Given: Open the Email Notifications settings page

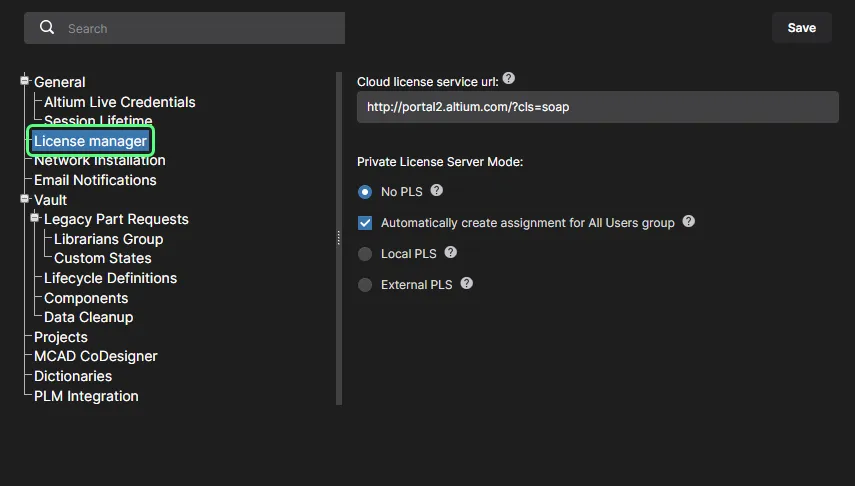Looking at the screenshot, I should click(95, 180).
